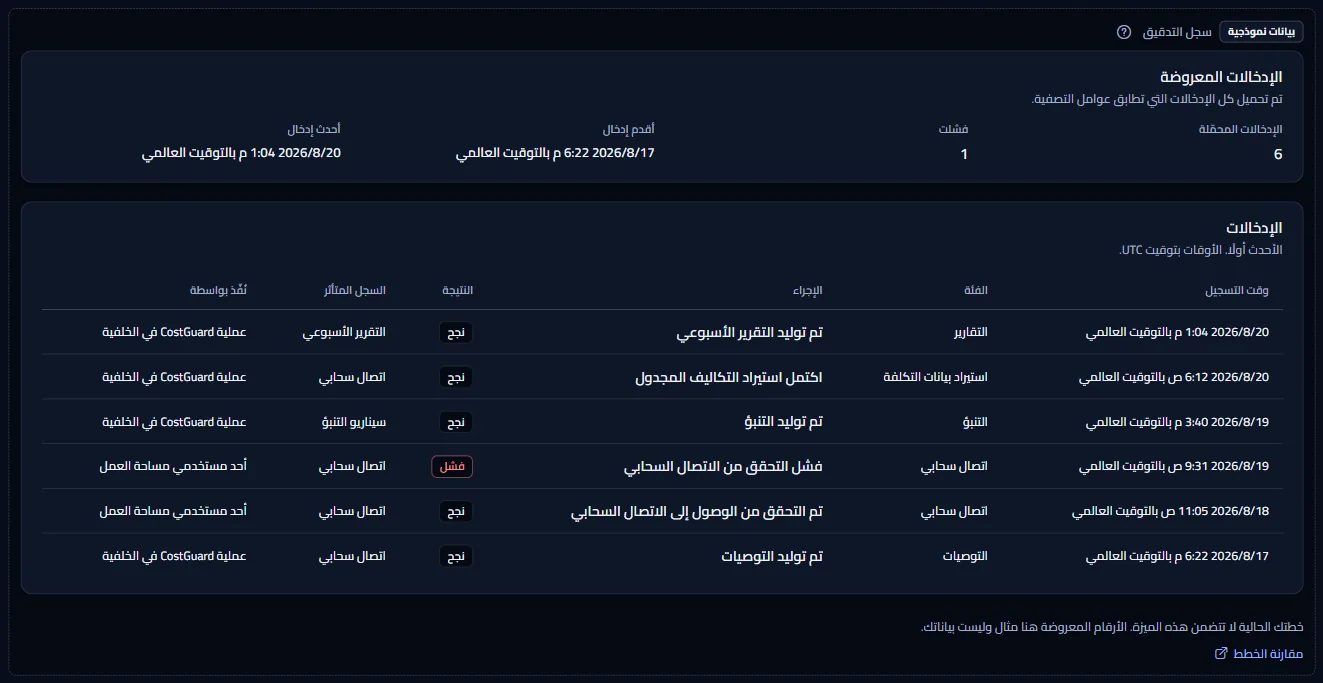Click the فشلت count 1
The image size is (1323, 683).
click(x=963, y=154)
